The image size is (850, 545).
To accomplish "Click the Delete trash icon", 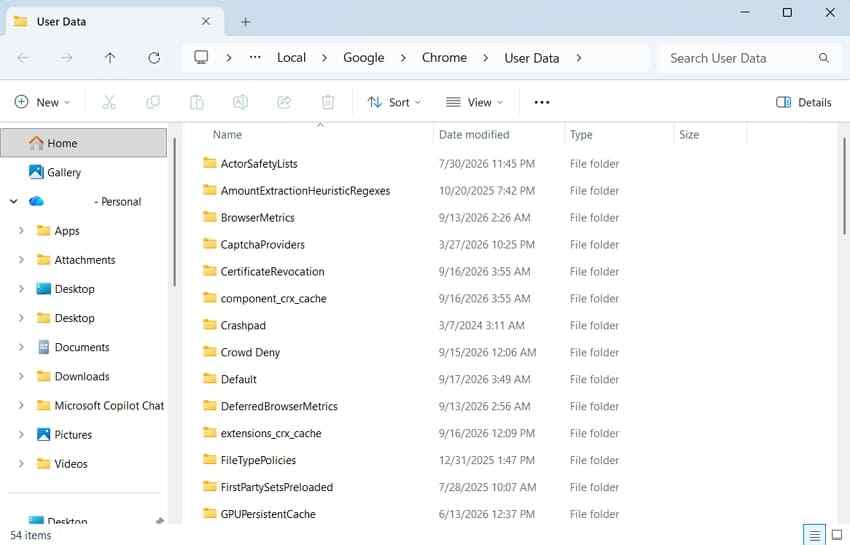I will (328, 102).
